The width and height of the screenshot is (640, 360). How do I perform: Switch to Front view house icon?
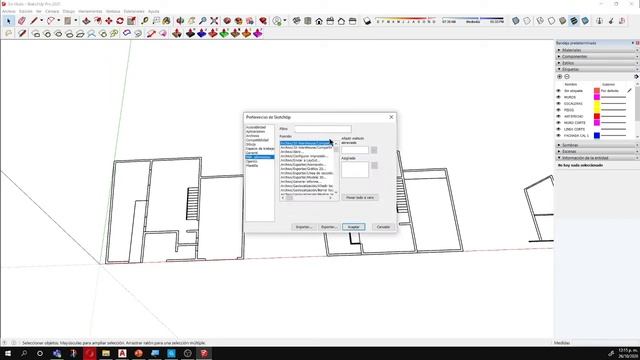[x=319, y=21]
